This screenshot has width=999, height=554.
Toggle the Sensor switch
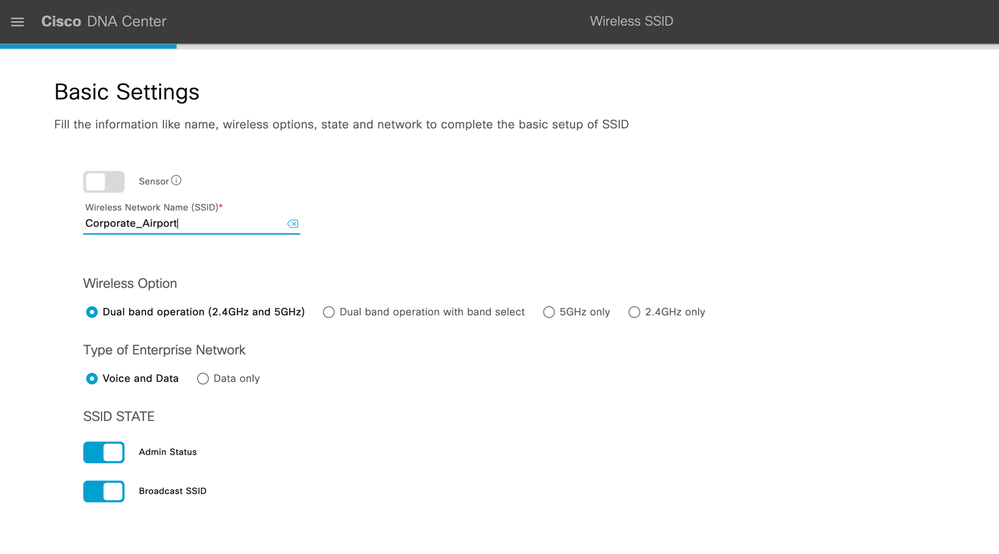coord(104,181)
